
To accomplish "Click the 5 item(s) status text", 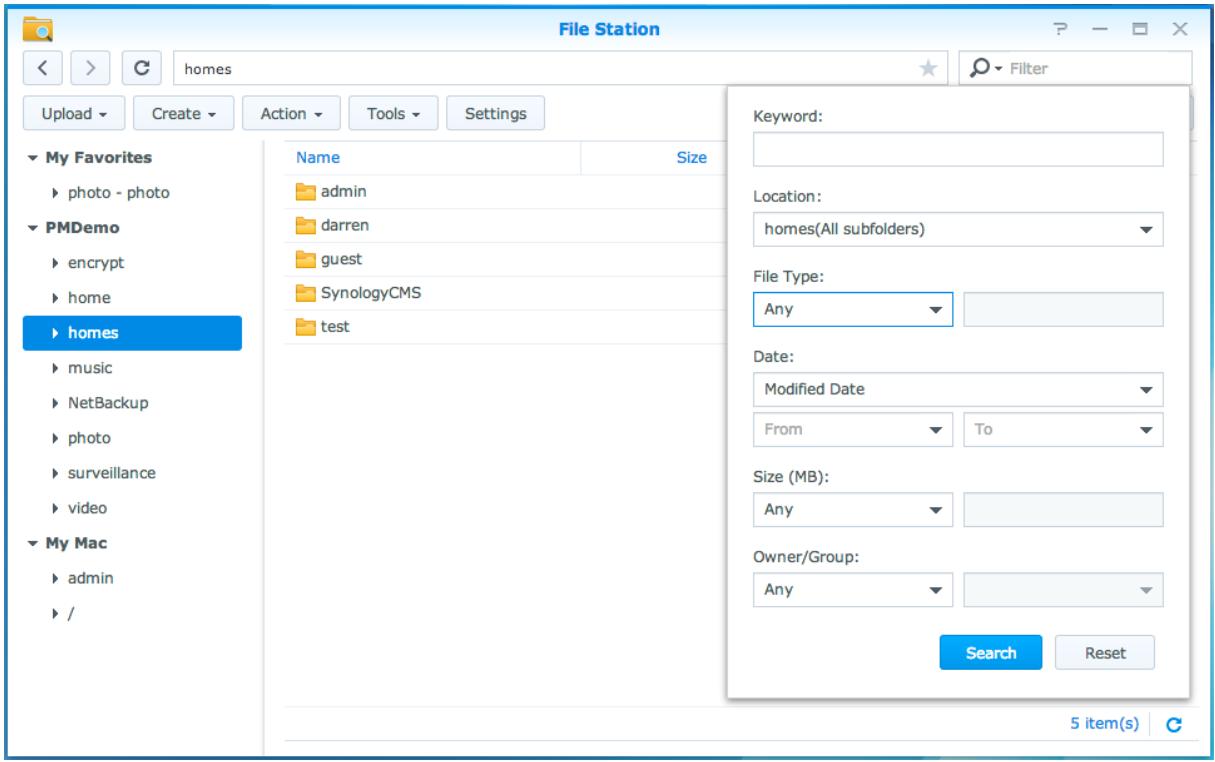I will (x=1105, y=726).
